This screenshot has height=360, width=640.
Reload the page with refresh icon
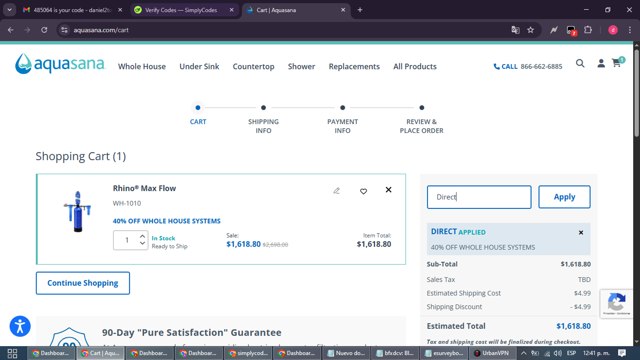pos(44,30)
